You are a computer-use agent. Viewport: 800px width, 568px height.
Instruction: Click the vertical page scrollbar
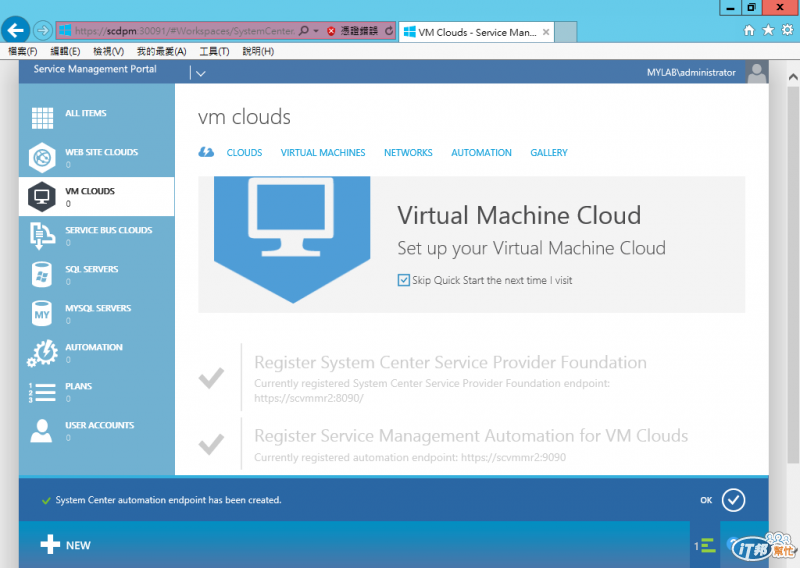point(793,276)
